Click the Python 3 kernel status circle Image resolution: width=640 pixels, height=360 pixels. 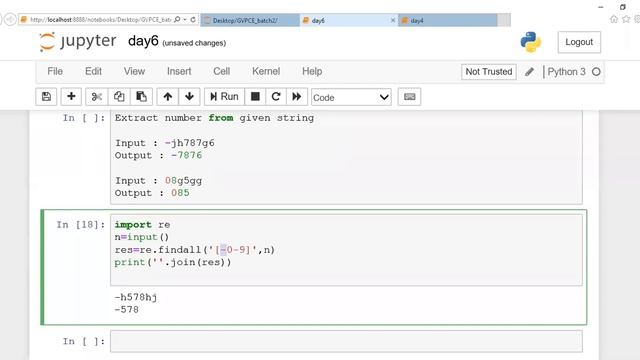tap(596, 72)
